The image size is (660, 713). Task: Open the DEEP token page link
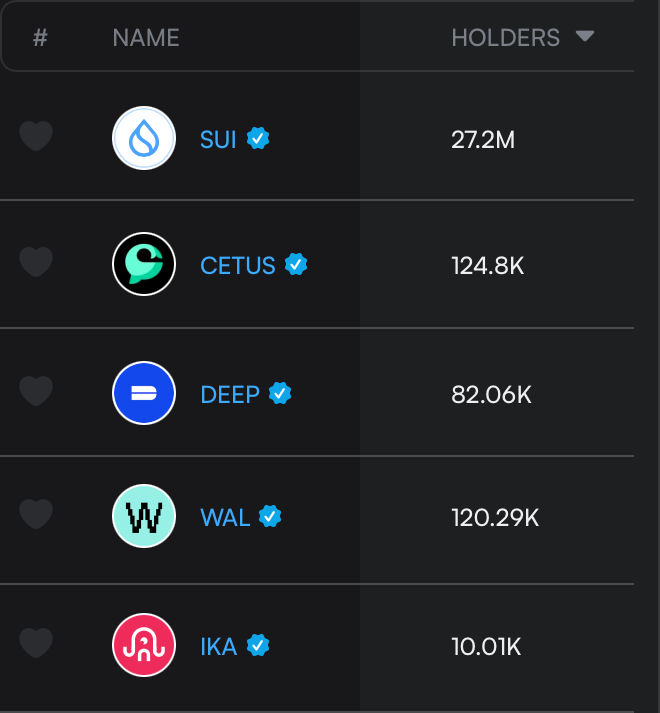tap(230, 394)
